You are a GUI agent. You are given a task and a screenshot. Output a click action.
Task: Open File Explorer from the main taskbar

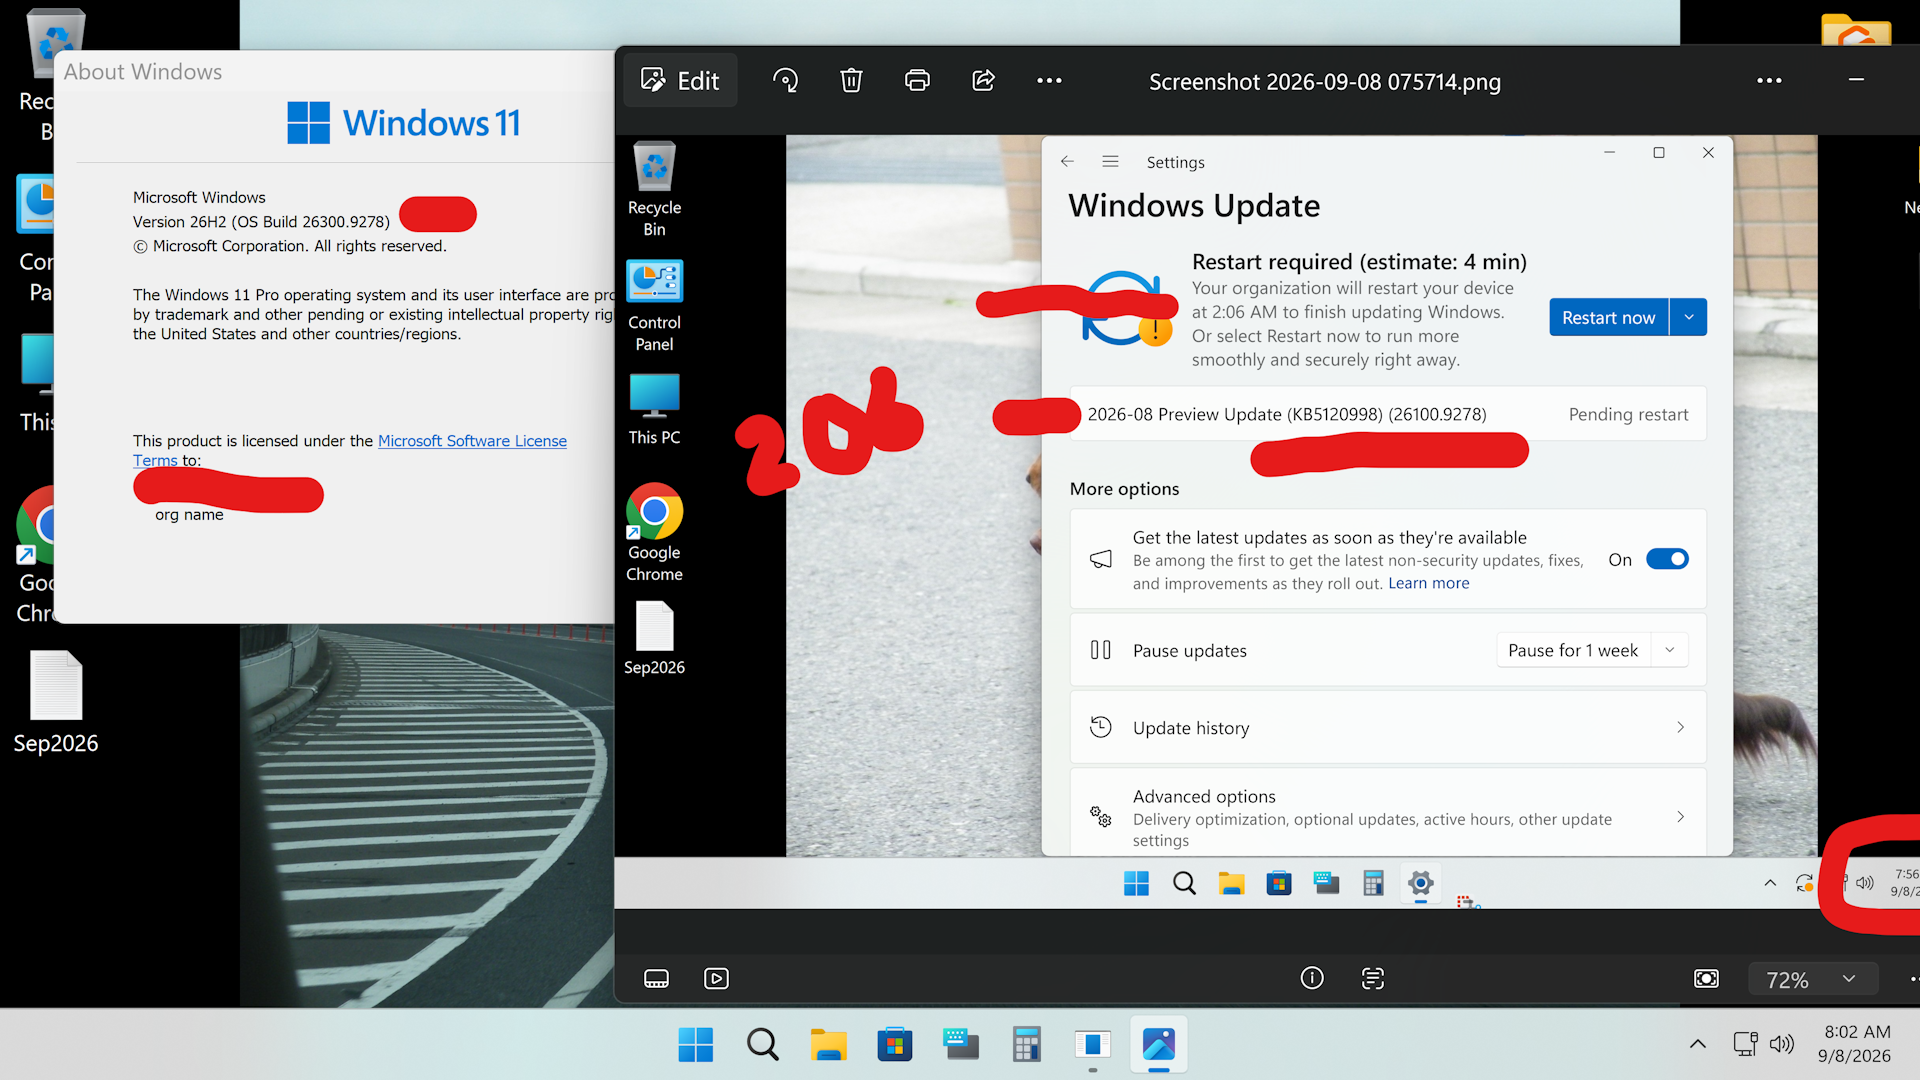coord(828,1045)
